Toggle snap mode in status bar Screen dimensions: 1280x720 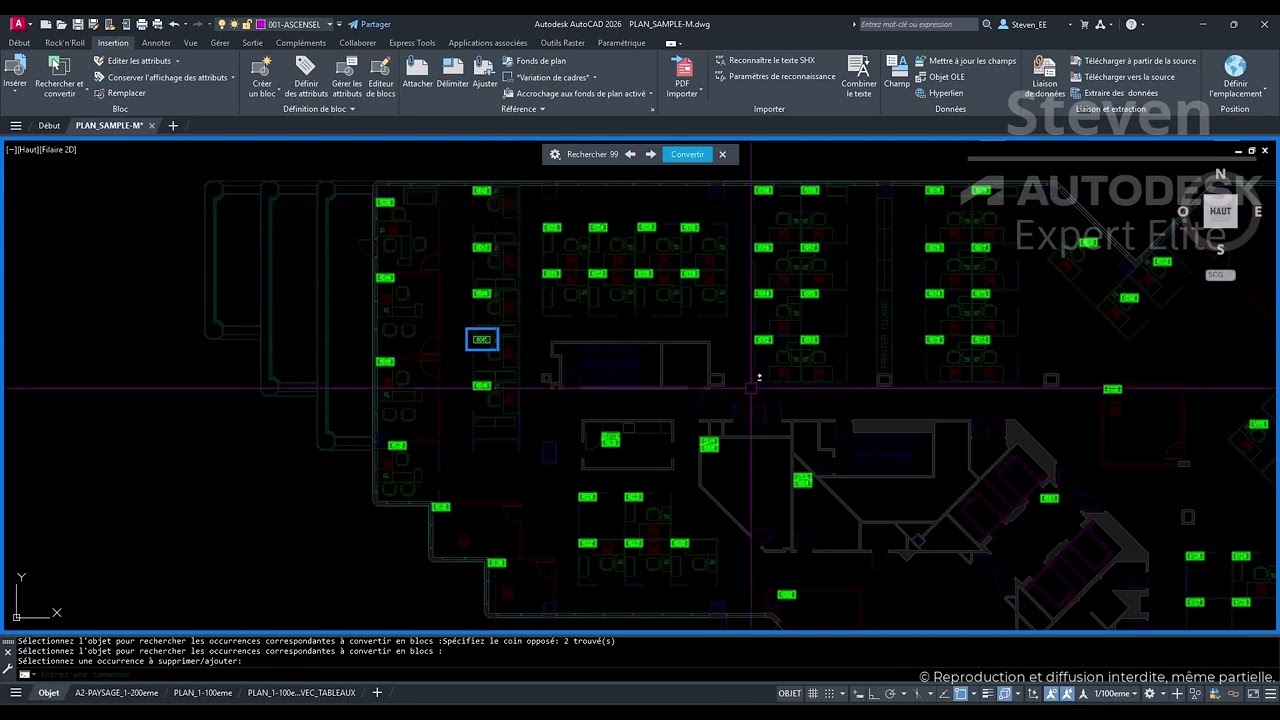click(830, 693)
